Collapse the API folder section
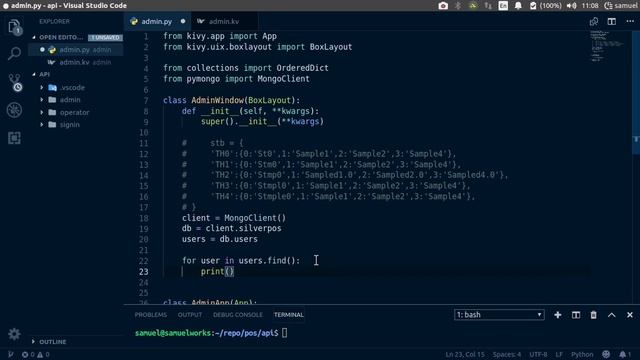640x360 pixels. pos(34,74)
